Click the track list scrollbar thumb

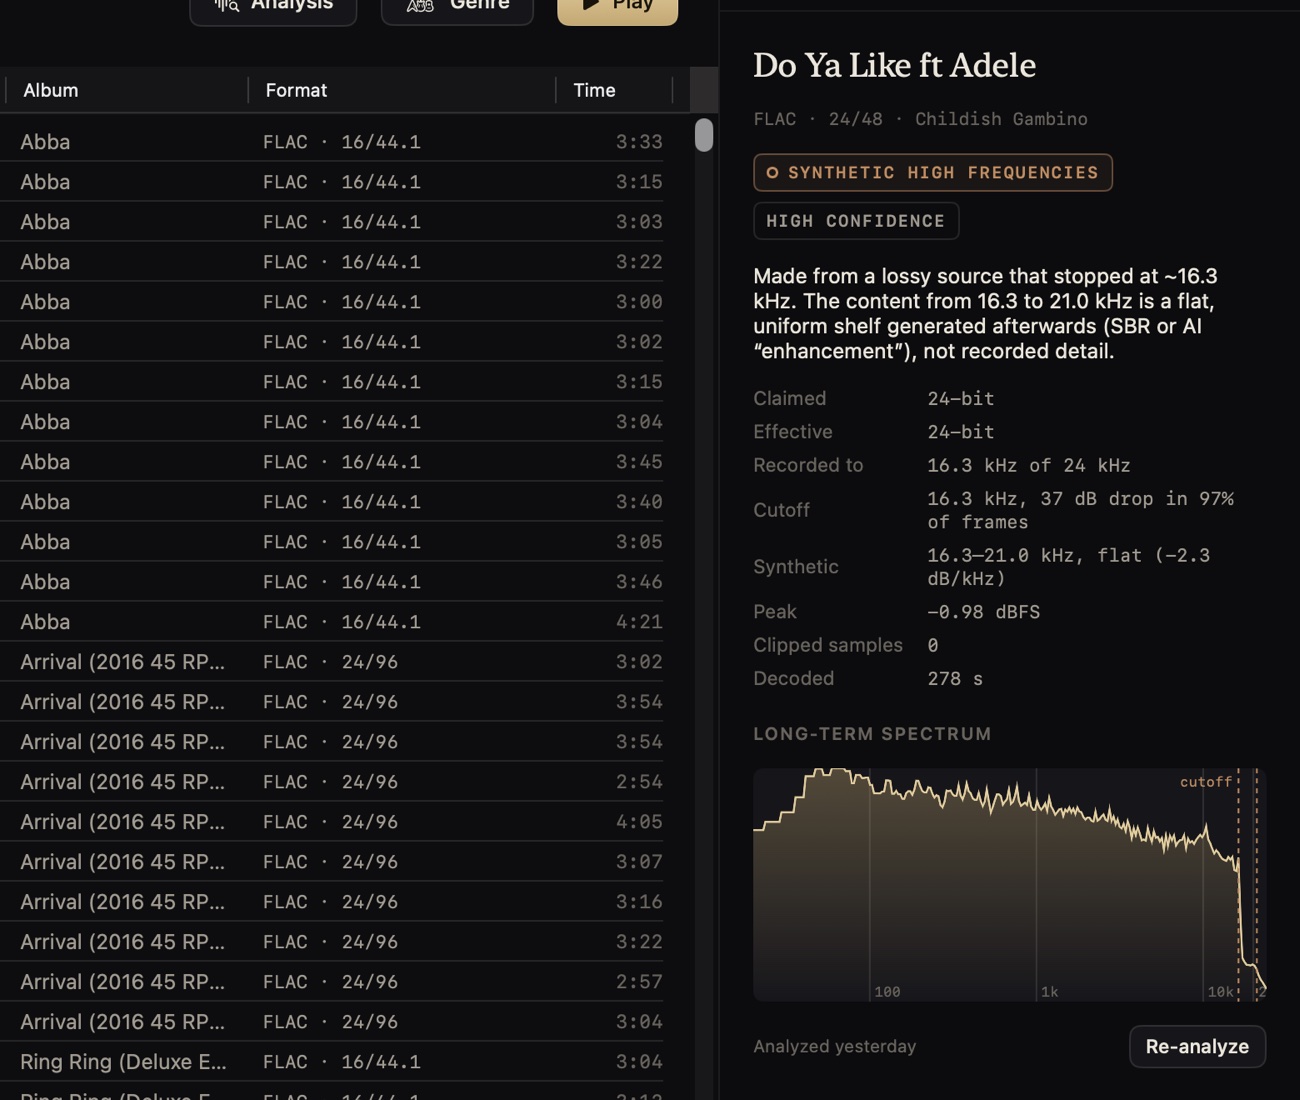(x=704, y=135)
